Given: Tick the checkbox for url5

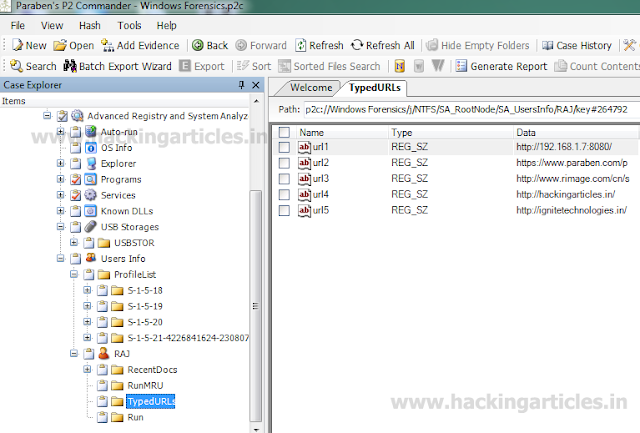Looking at the screenshot, I should pyautogui.click(x=284, y=211).
